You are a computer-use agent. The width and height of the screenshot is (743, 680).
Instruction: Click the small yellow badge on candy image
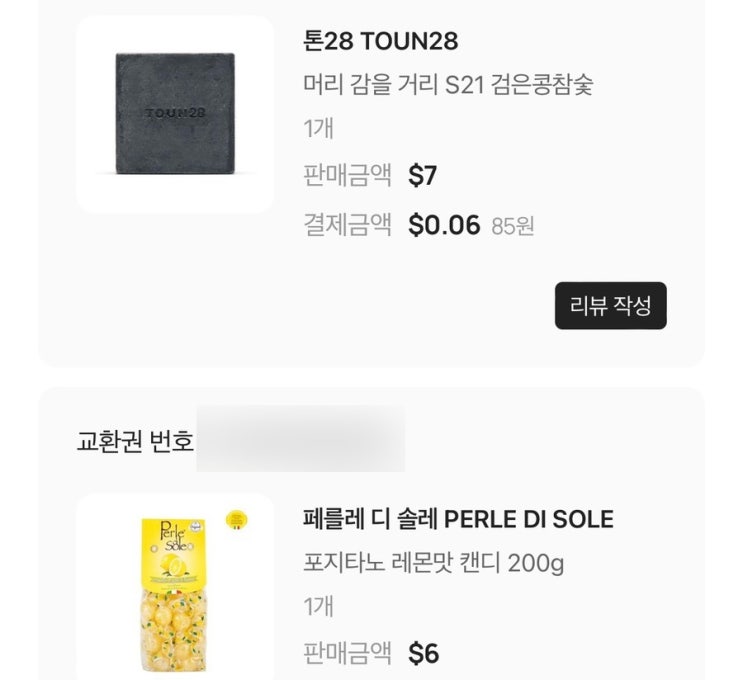[x=236, y=519]
